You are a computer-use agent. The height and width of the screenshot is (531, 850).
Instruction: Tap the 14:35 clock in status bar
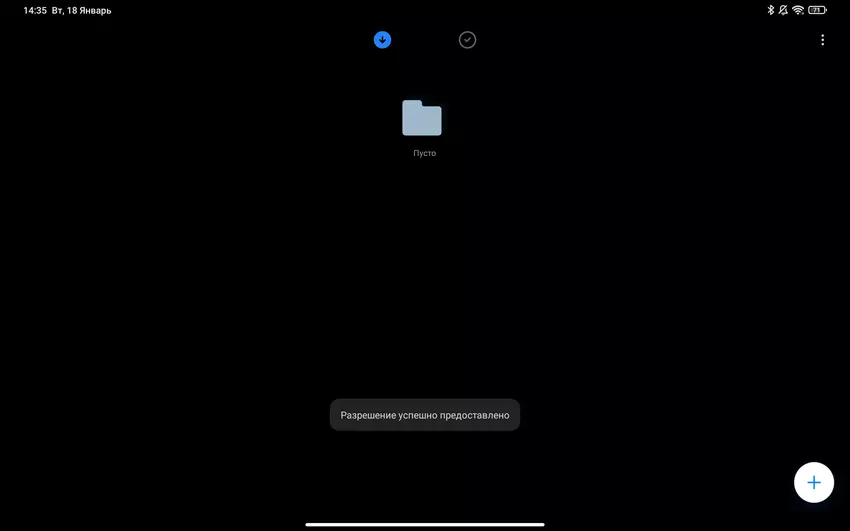pos(35,10)
